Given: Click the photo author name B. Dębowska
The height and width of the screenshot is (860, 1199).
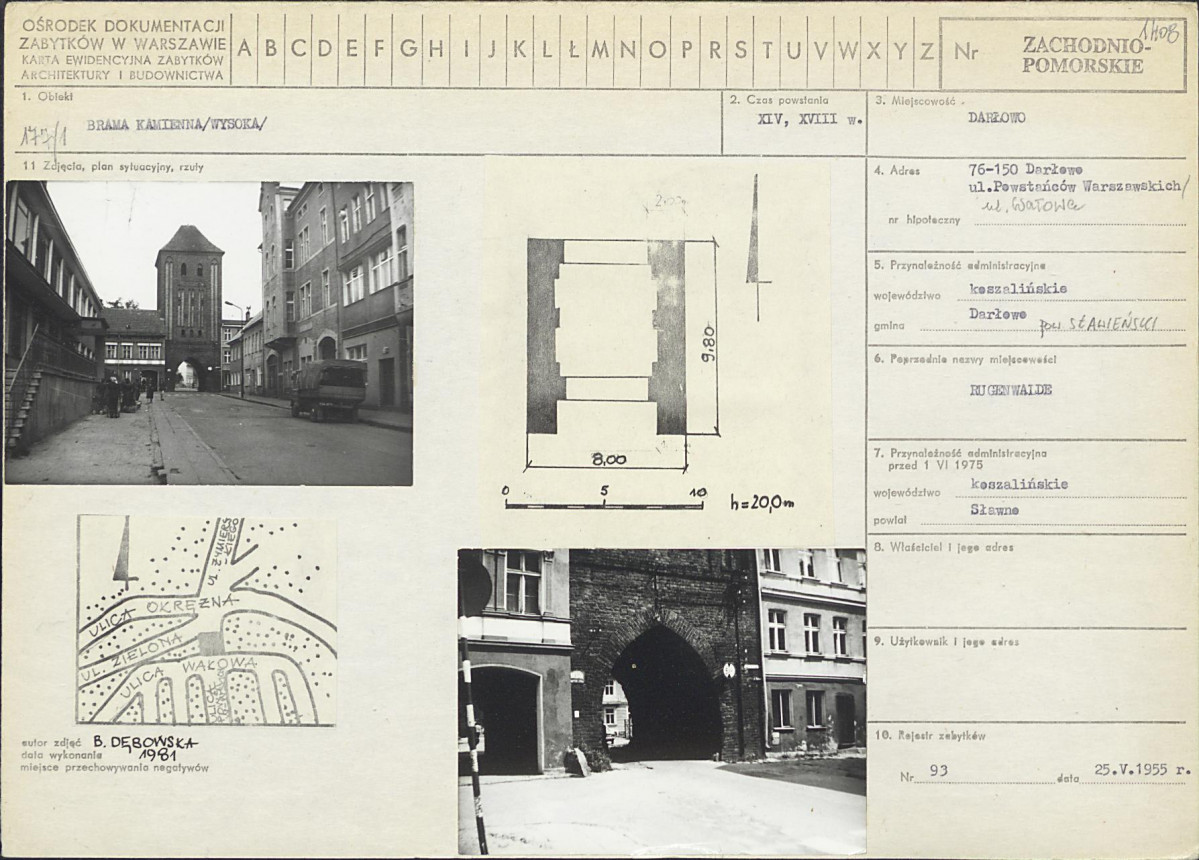Looking at the screenshot, I should [x=145, y=742].
